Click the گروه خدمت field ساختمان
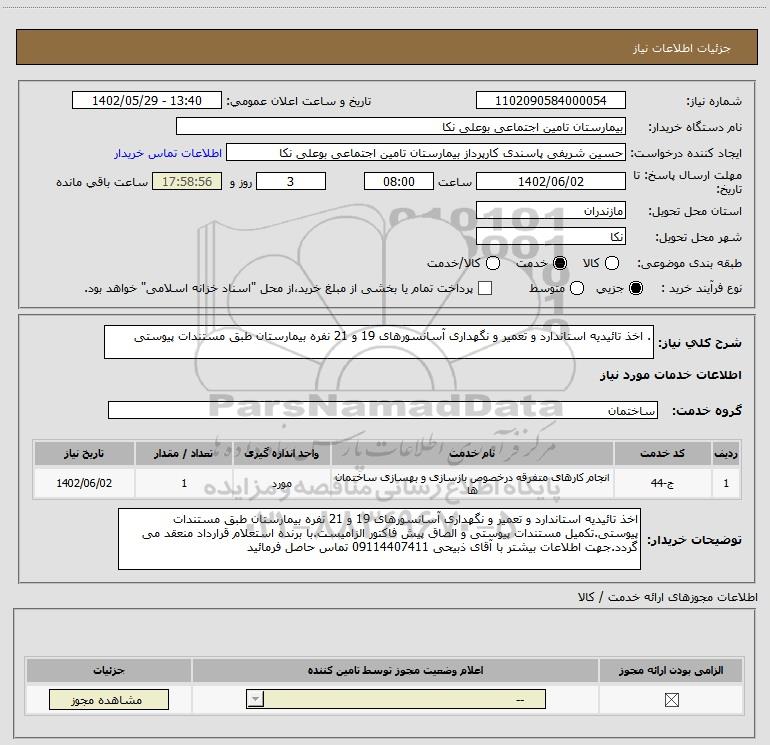Viewport: 770px width, 745px height. coord(383,410)
